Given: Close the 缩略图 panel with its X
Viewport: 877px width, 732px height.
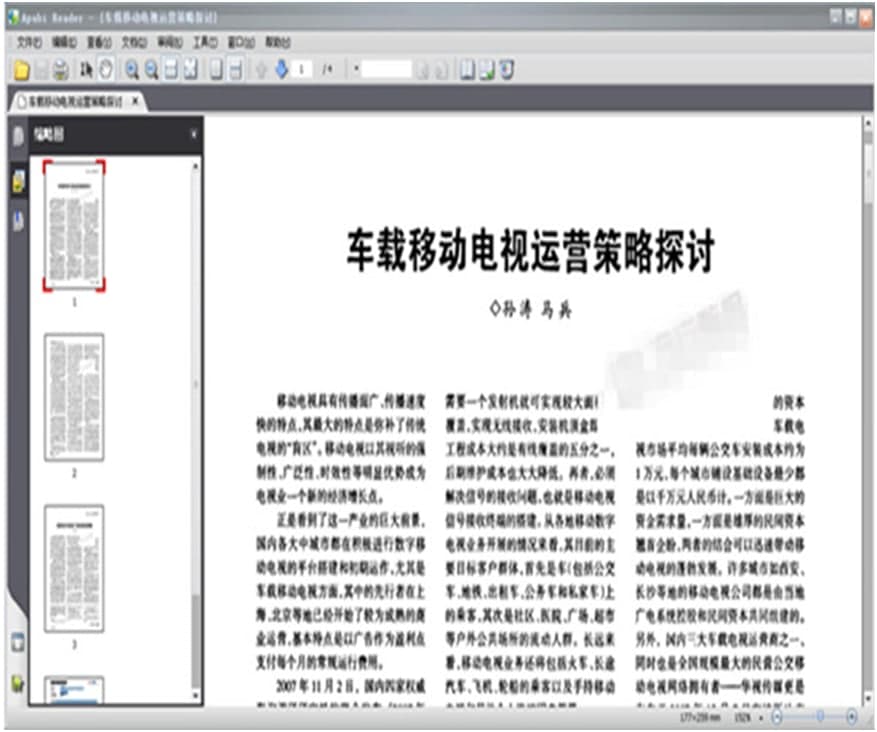Looking at the screenshot, I should tap(194, 133).
